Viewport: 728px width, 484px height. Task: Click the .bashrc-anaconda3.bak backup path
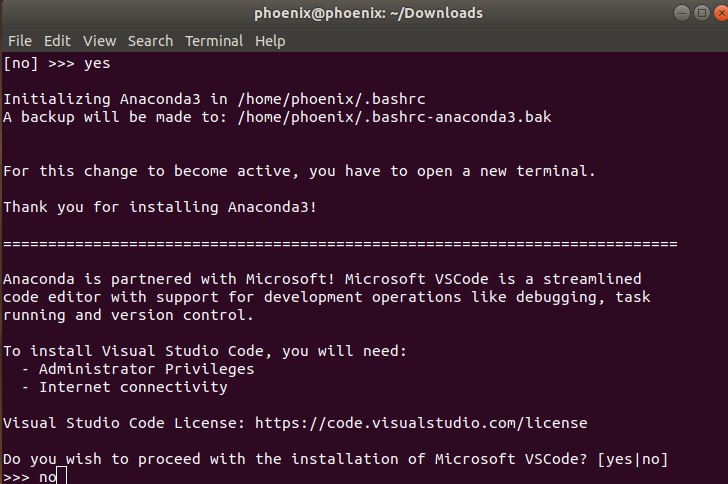[395, 117]
